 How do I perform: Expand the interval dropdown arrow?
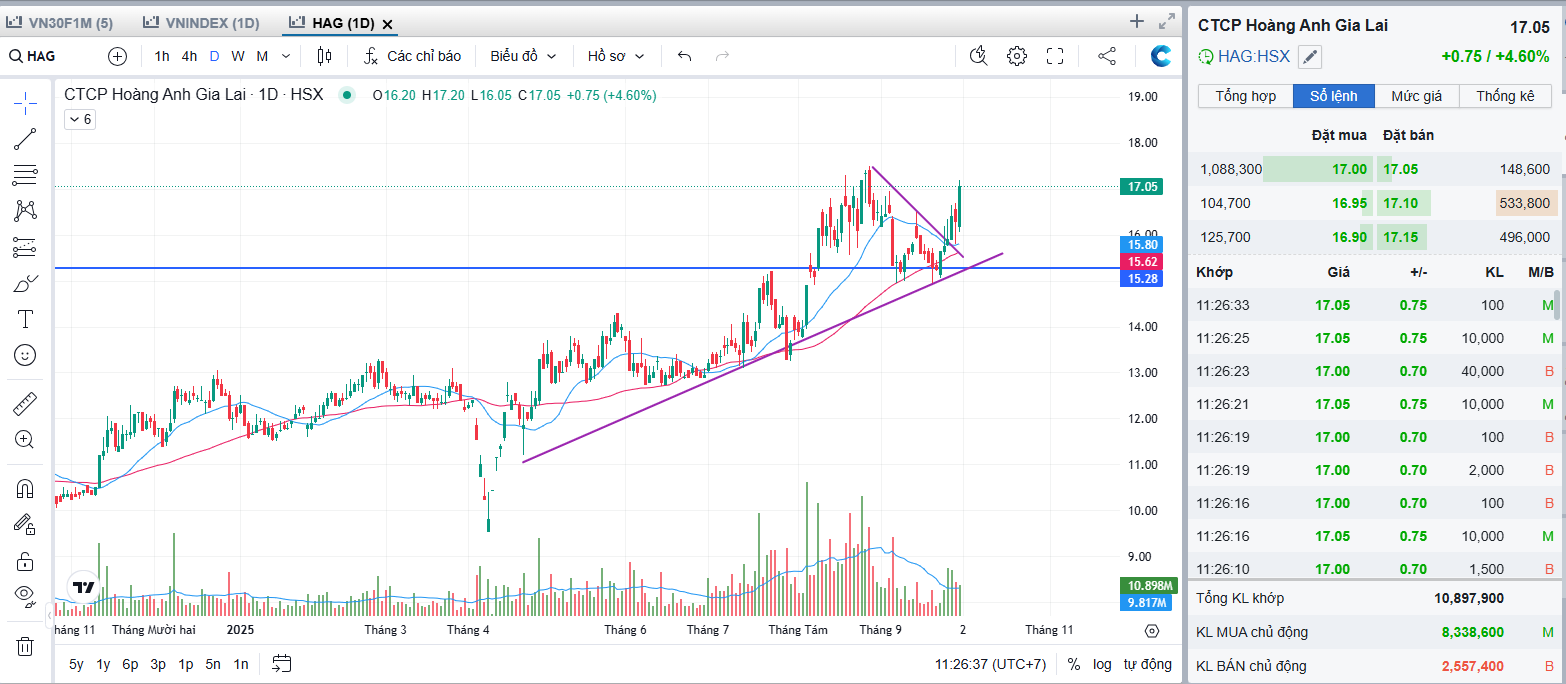(286, 56)
